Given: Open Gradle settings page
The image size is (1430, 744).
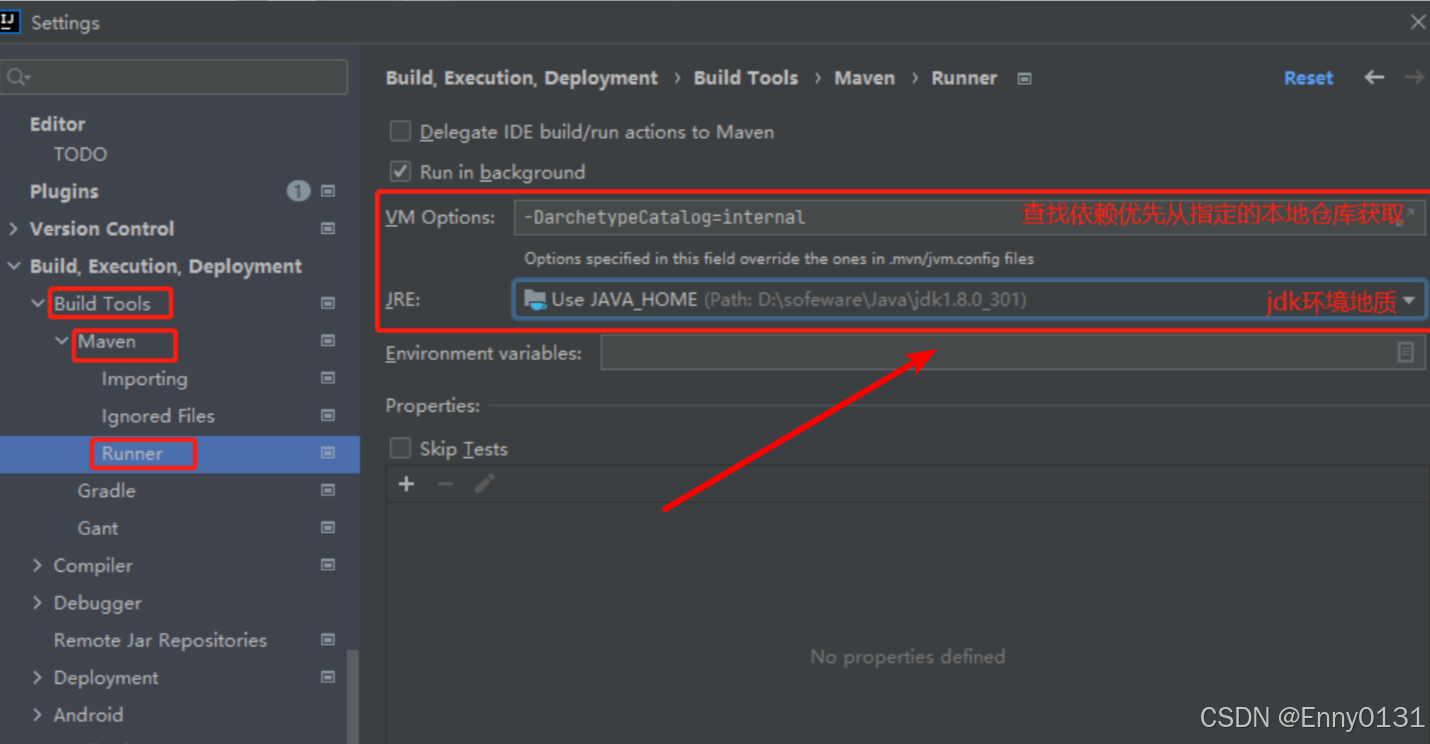Looking at the screenshot, I should [x=106, y=490].
